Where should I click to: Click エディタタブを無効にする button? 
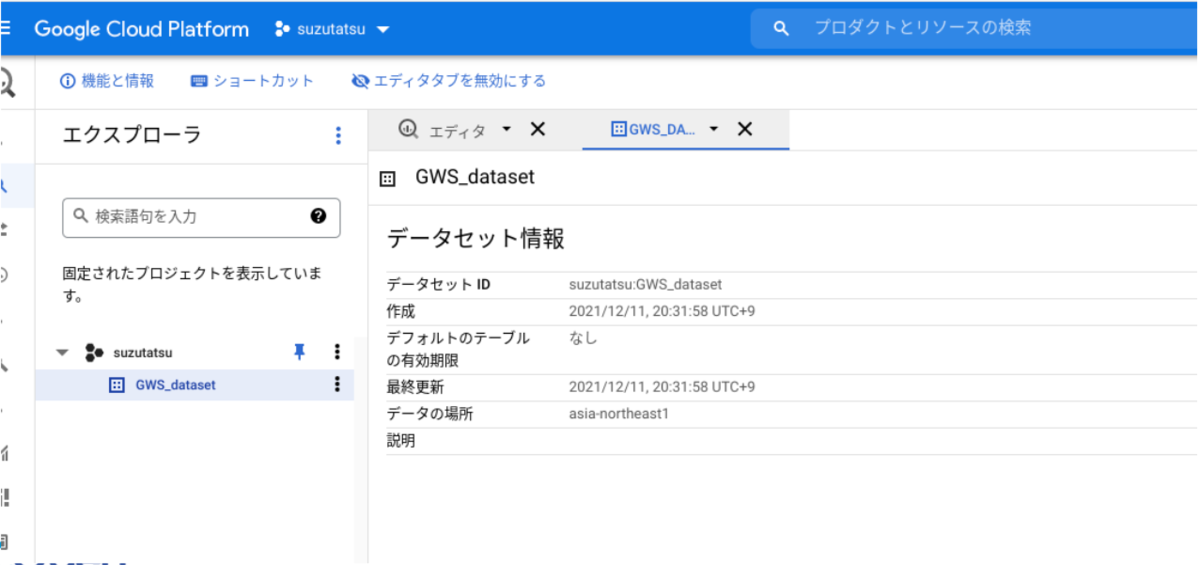pyautogui.click(x=449, y=81)
